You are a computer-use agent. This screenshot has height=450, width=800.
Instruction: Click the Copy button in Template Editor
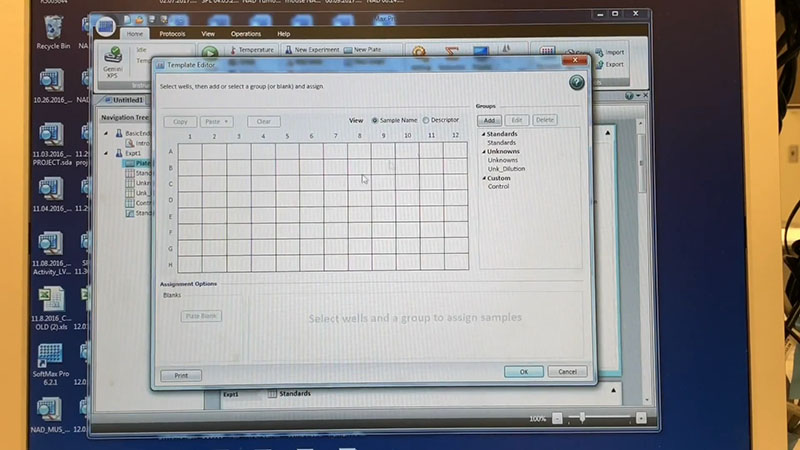(x=180, y=122)
